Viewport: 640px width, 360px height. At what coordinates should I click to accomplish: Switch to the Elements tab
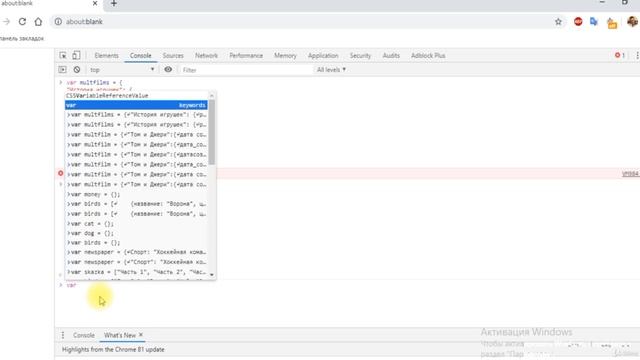coord(106,56)
